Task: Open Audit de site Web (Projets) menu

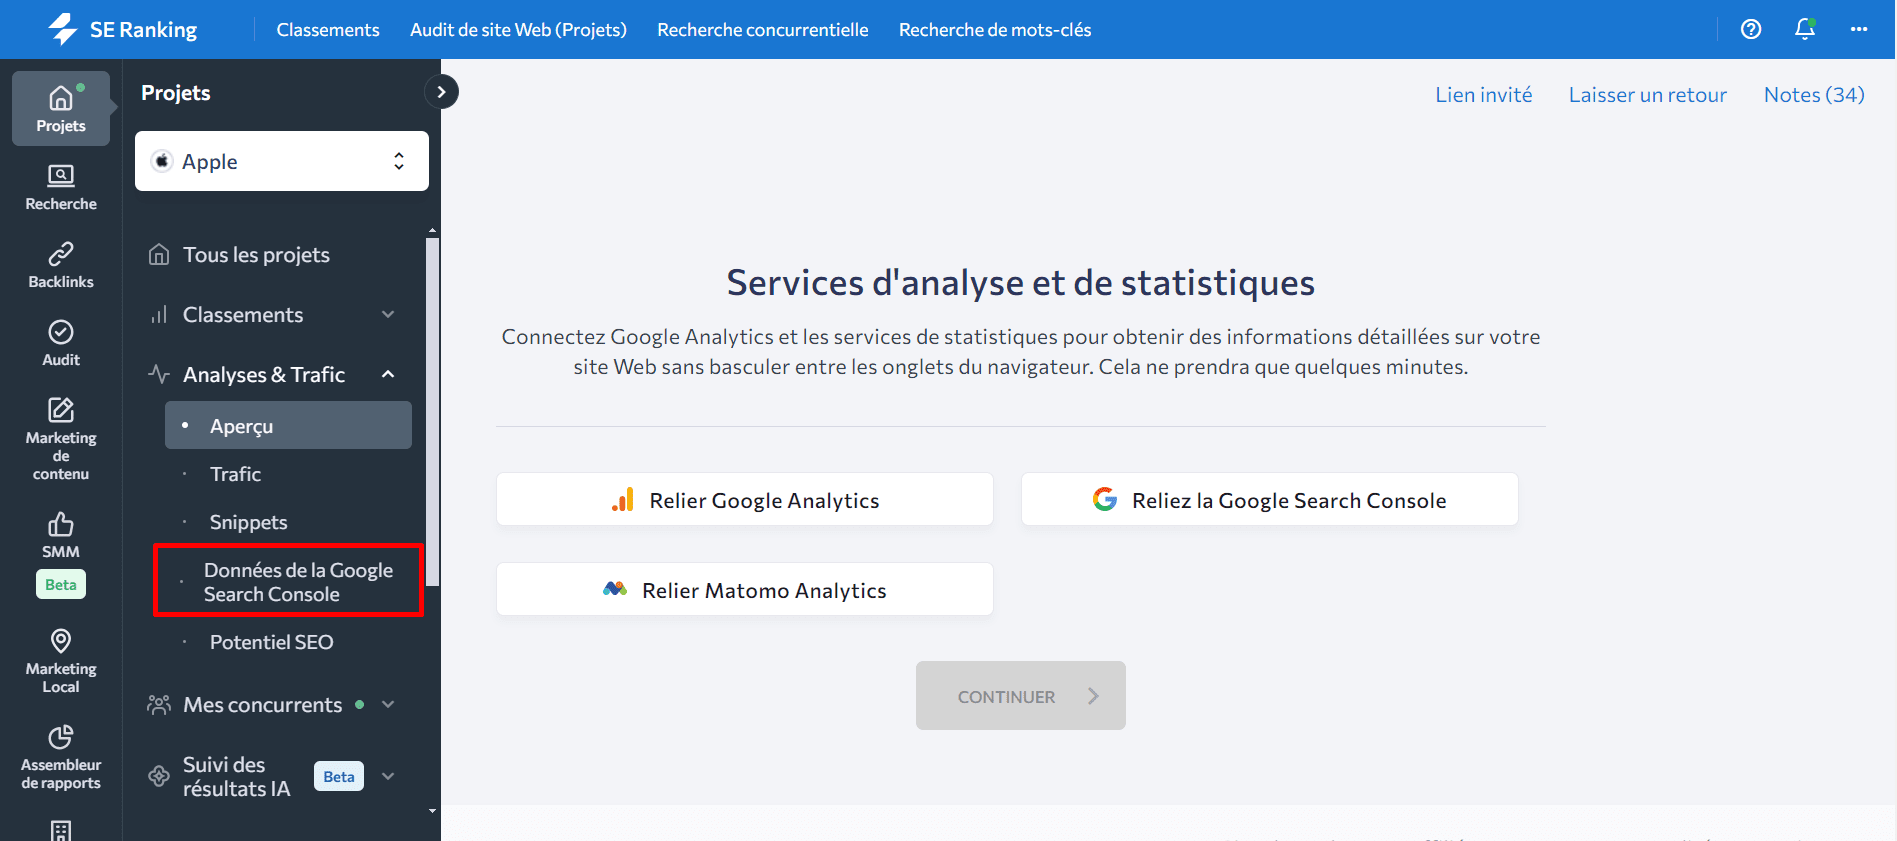Action: point(518,30)
